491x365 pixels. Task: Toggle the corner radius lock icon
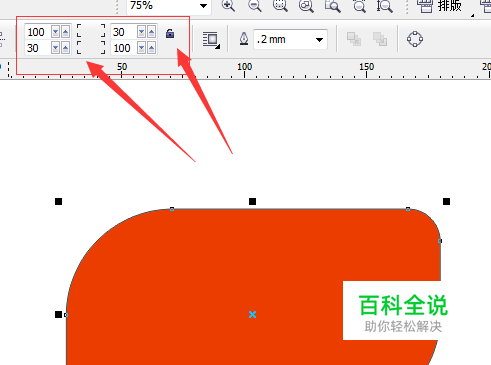click(170, 33)
